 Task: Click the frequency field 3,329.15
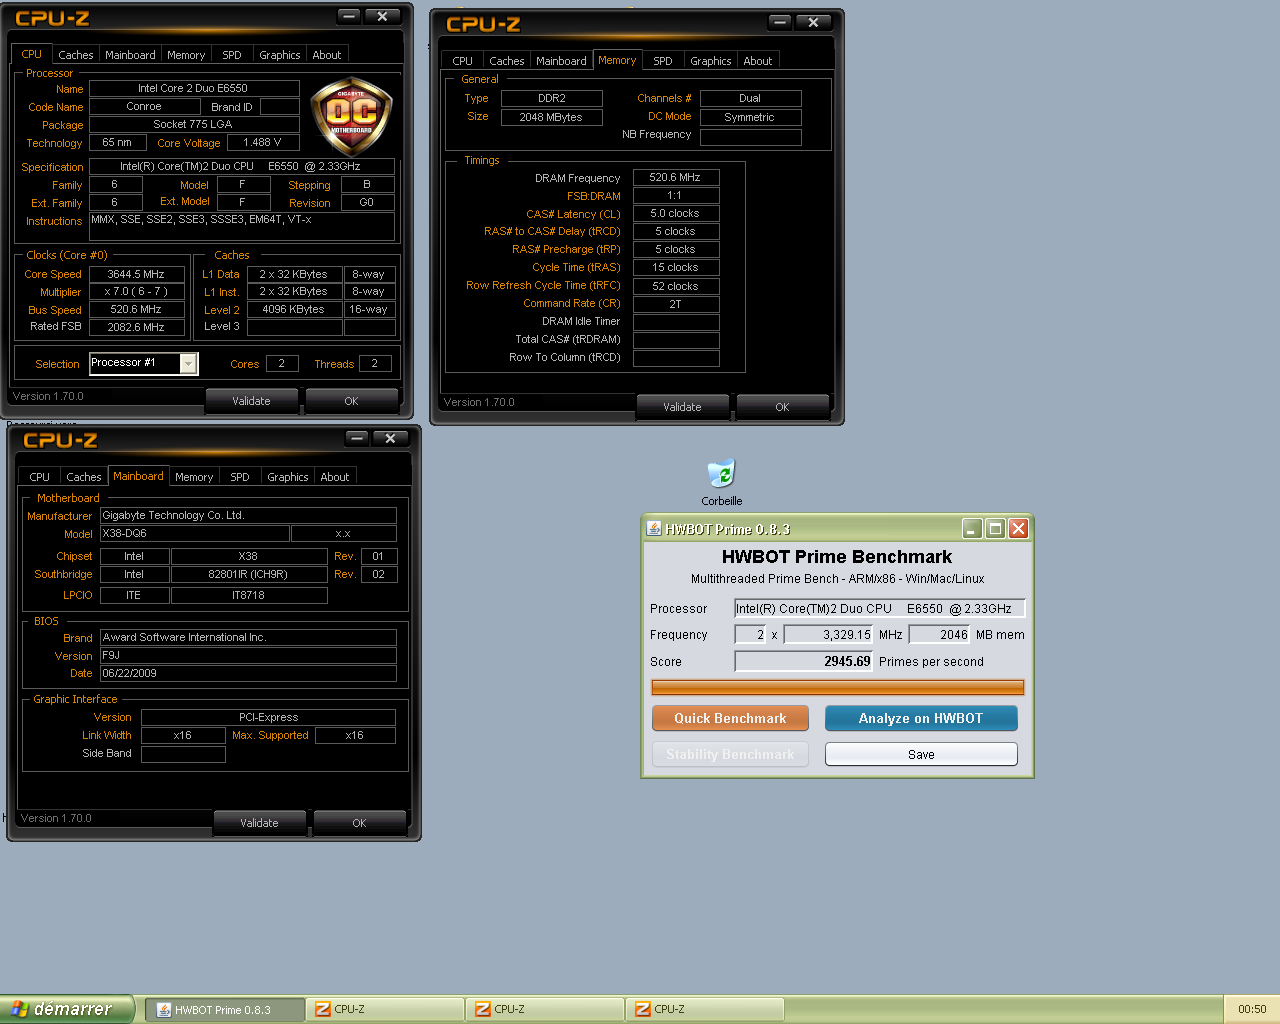tap(829, 634)
